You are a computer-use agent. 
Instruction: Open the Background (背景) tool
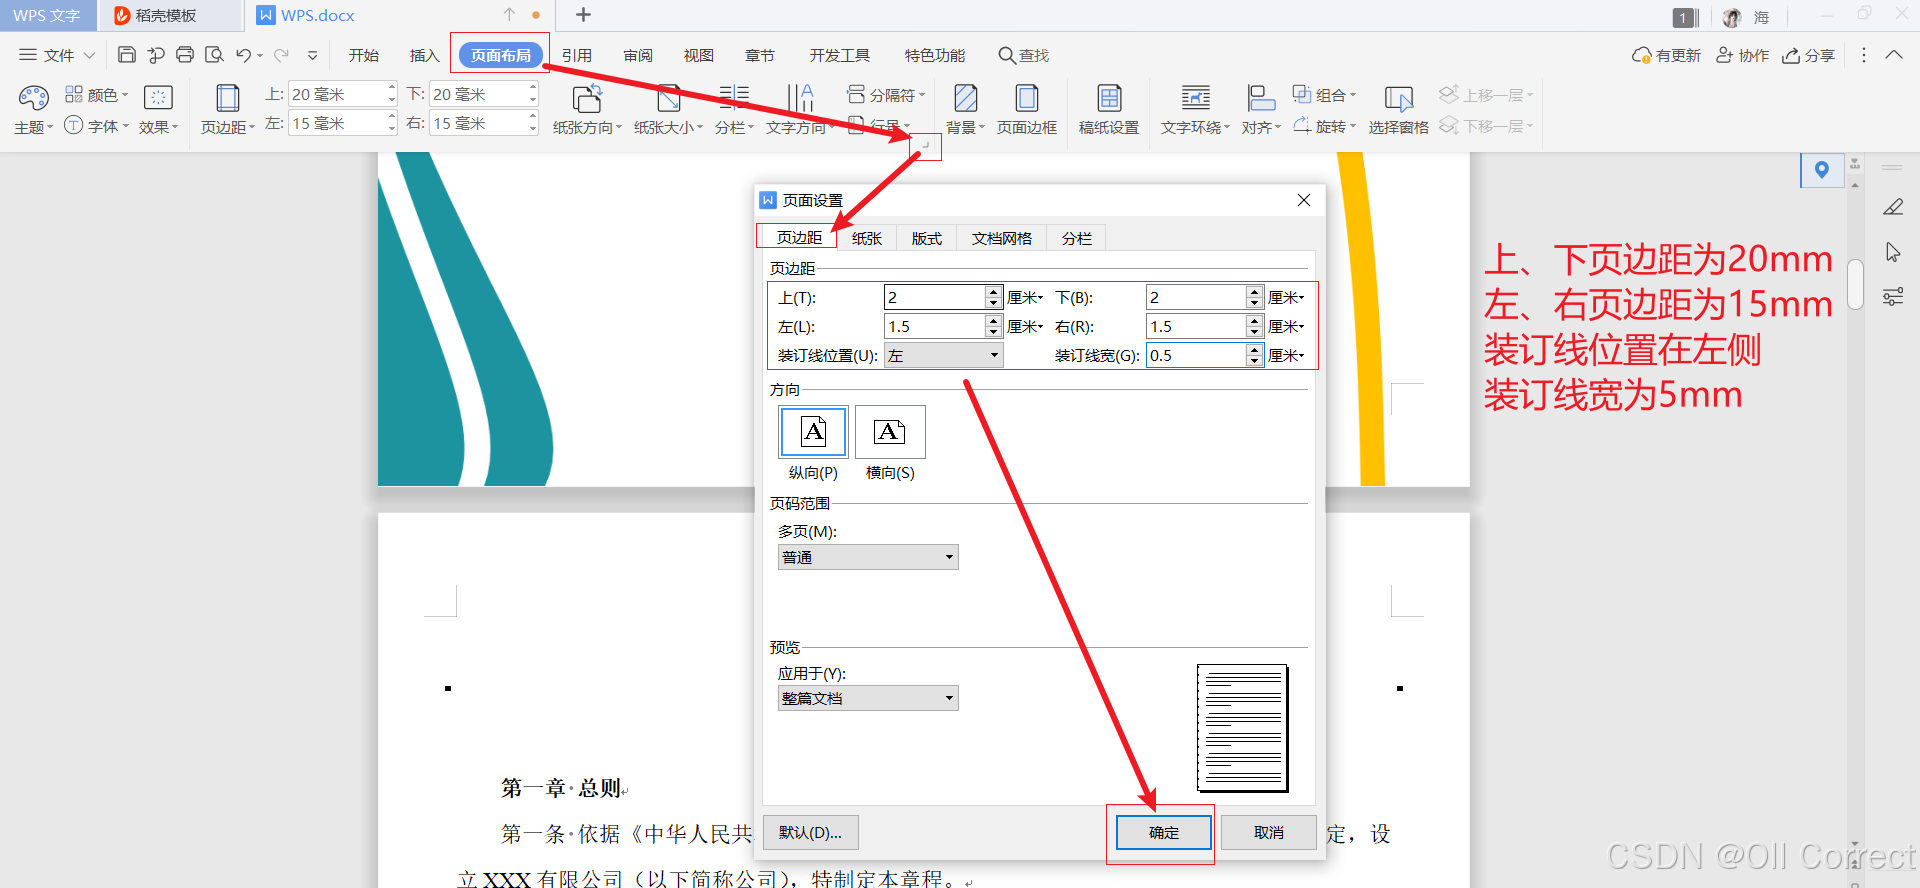(x=965, y=109)
